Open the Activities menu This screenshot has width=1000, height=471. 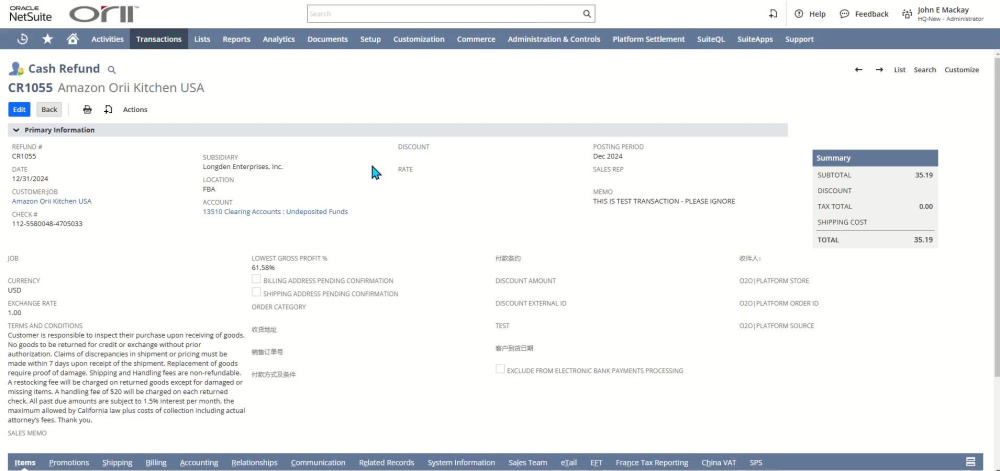[x=107, y=39]
